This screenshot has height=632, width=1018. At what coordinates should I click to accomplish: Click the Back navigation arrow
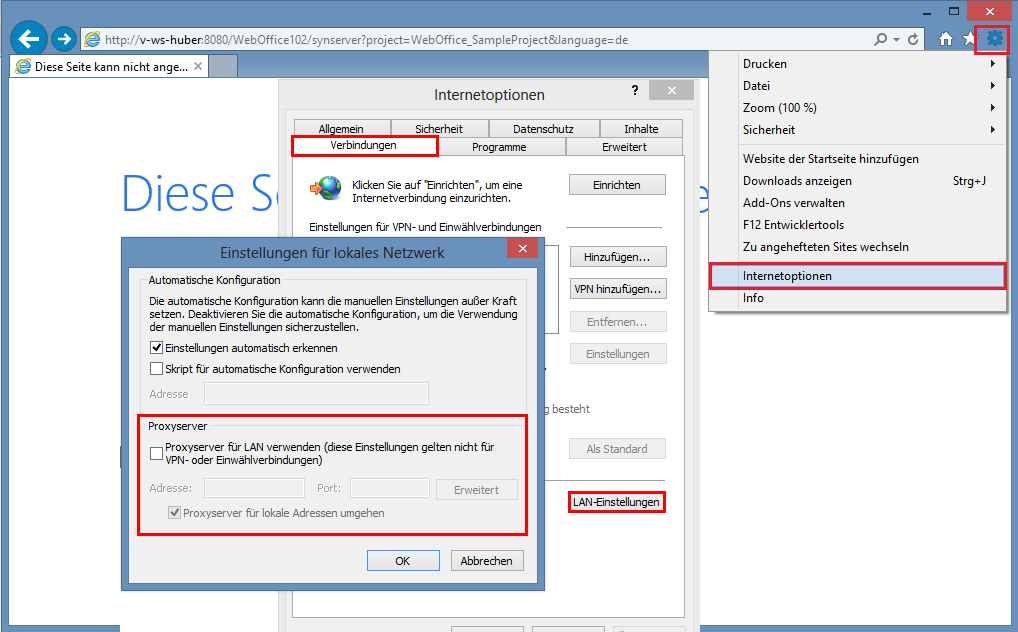pyautogui.click(x=28, y=38)
